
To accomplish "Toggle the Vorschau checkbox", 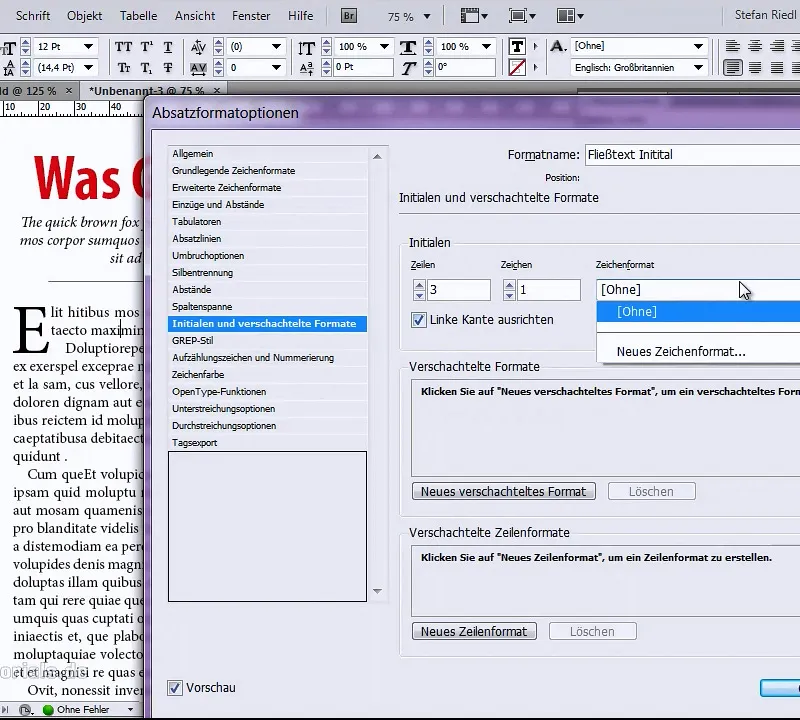I will (x=174, y=688).
